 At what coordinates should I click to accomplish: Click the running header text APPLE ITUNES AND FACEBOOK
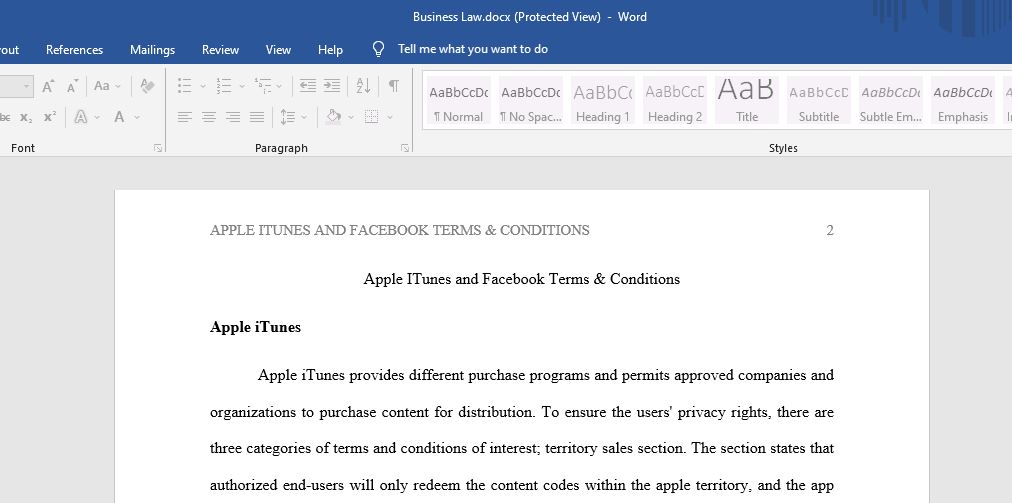(x=319, y=231)
